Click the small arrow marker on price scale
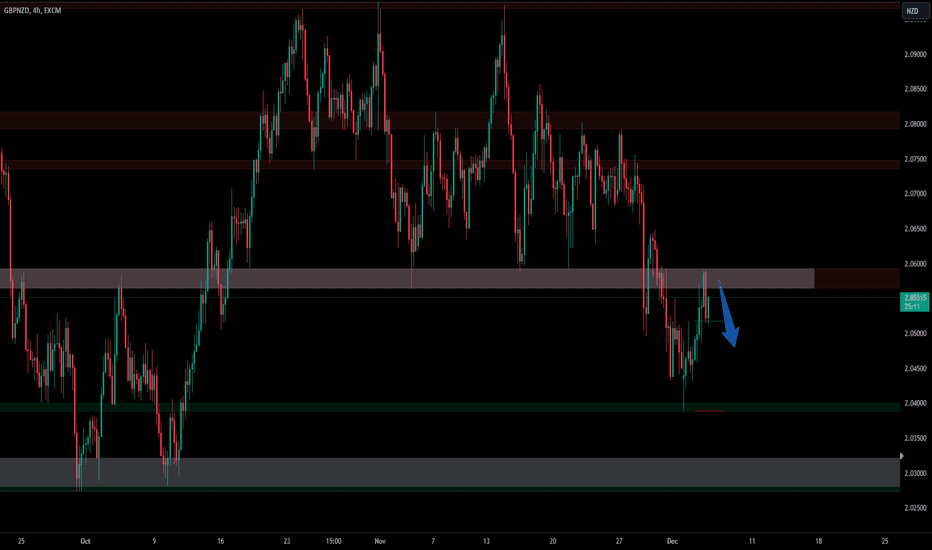Screen dimensions: 932x550 [x=902, y=456]
